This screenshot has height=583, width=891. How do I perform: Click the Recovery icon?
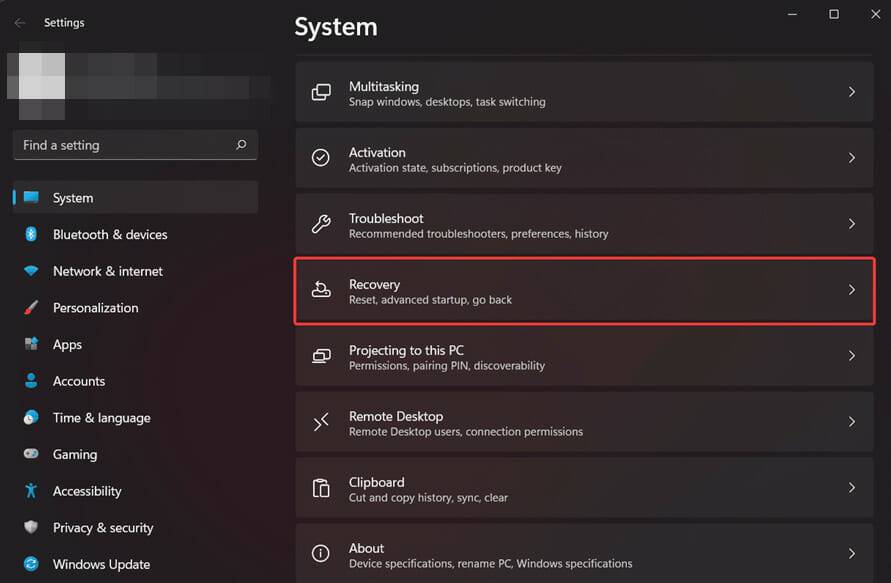320,290
